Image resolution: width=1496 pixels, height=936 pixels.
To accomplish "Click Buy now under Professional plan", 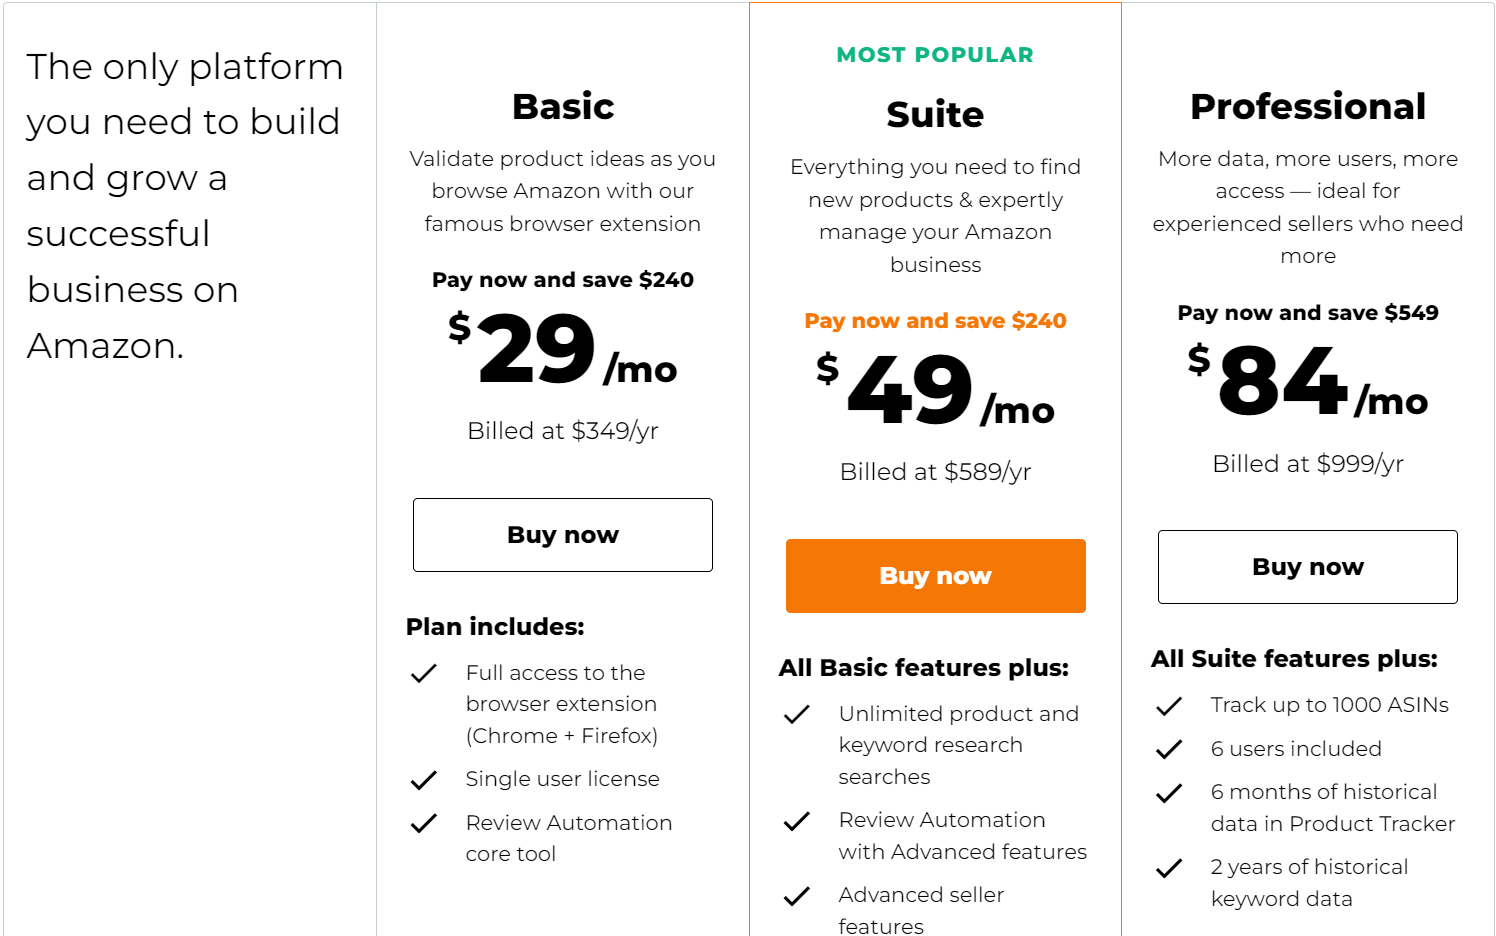I will pos(1307,567).
